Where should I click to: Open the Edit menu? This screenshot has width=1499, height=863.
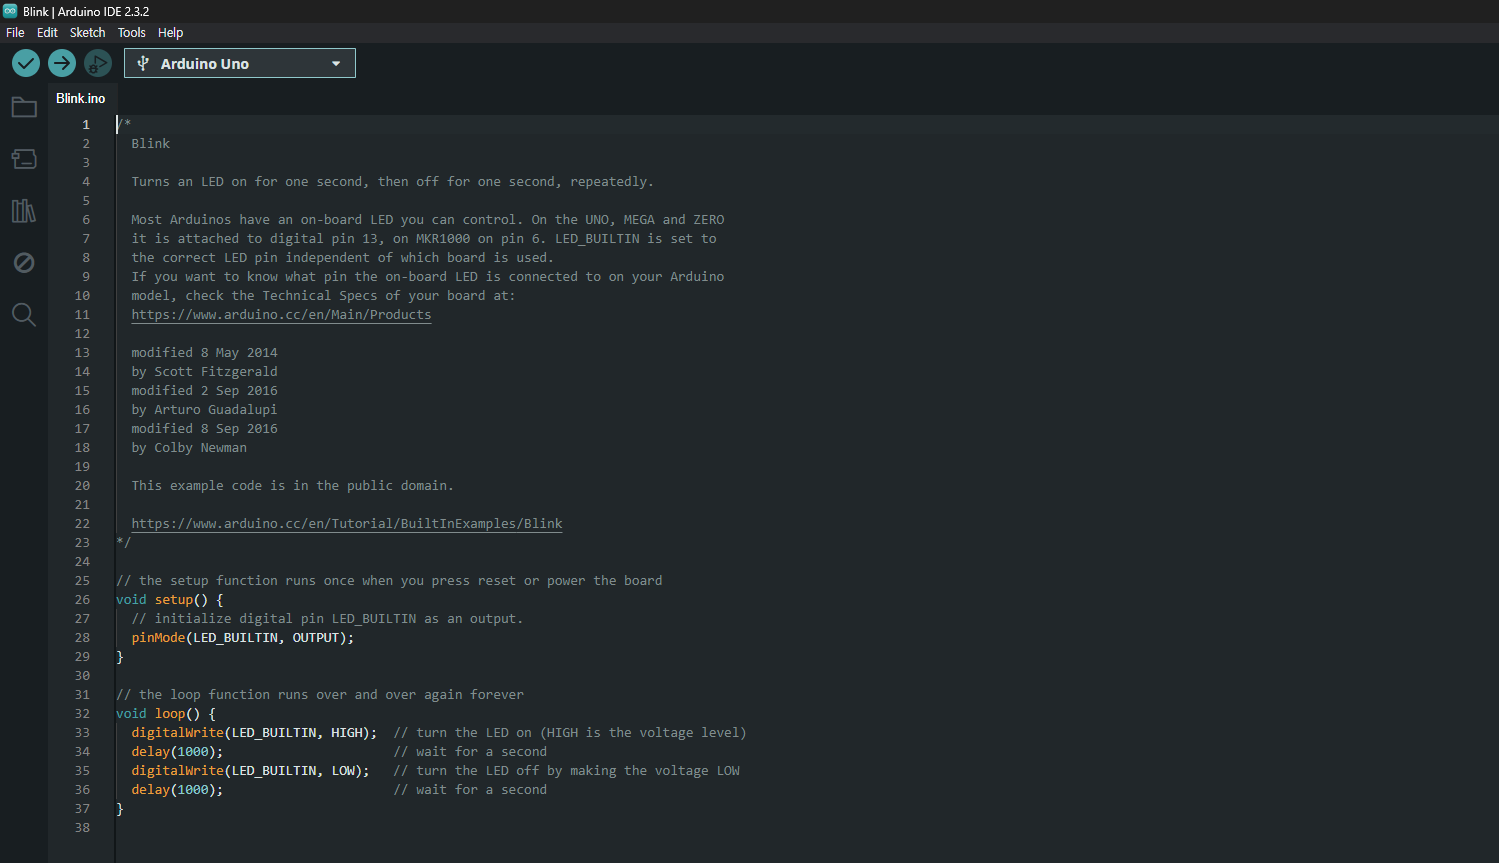point(47,32)
